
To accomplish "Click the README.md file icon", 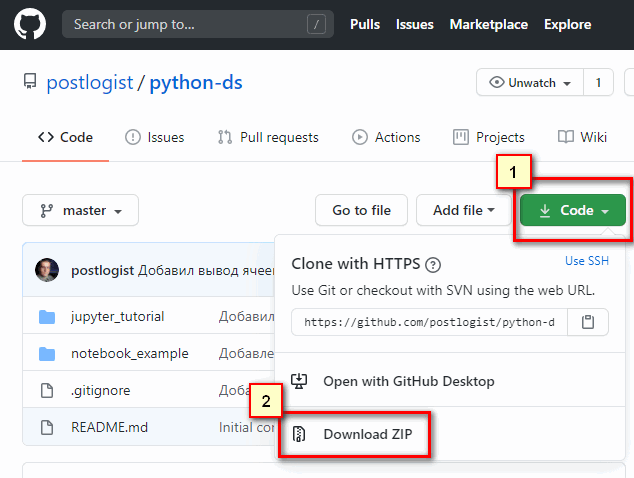I will click(x=47, y=427).
